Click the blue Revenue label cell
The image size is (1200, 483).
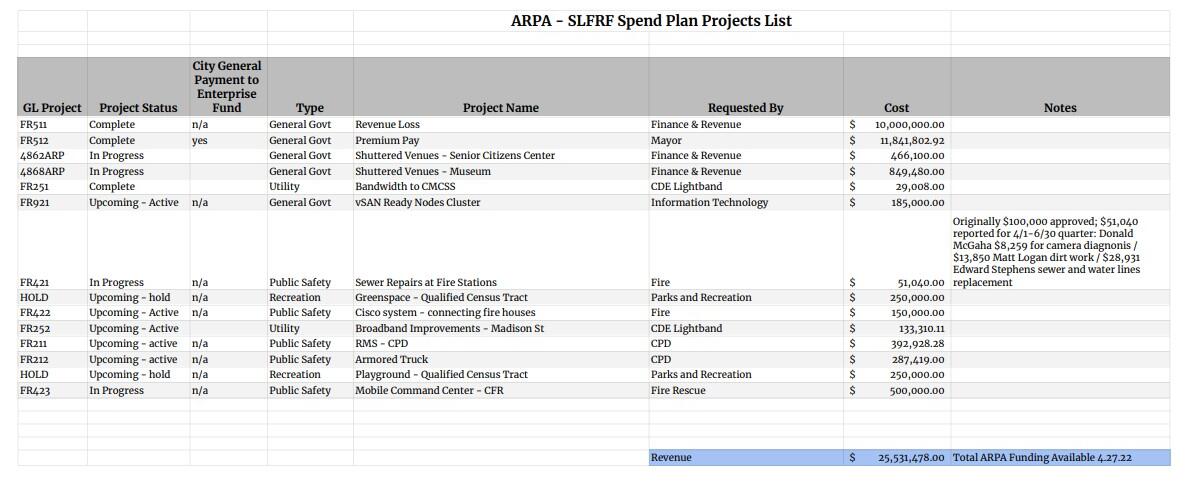(671, 458)
